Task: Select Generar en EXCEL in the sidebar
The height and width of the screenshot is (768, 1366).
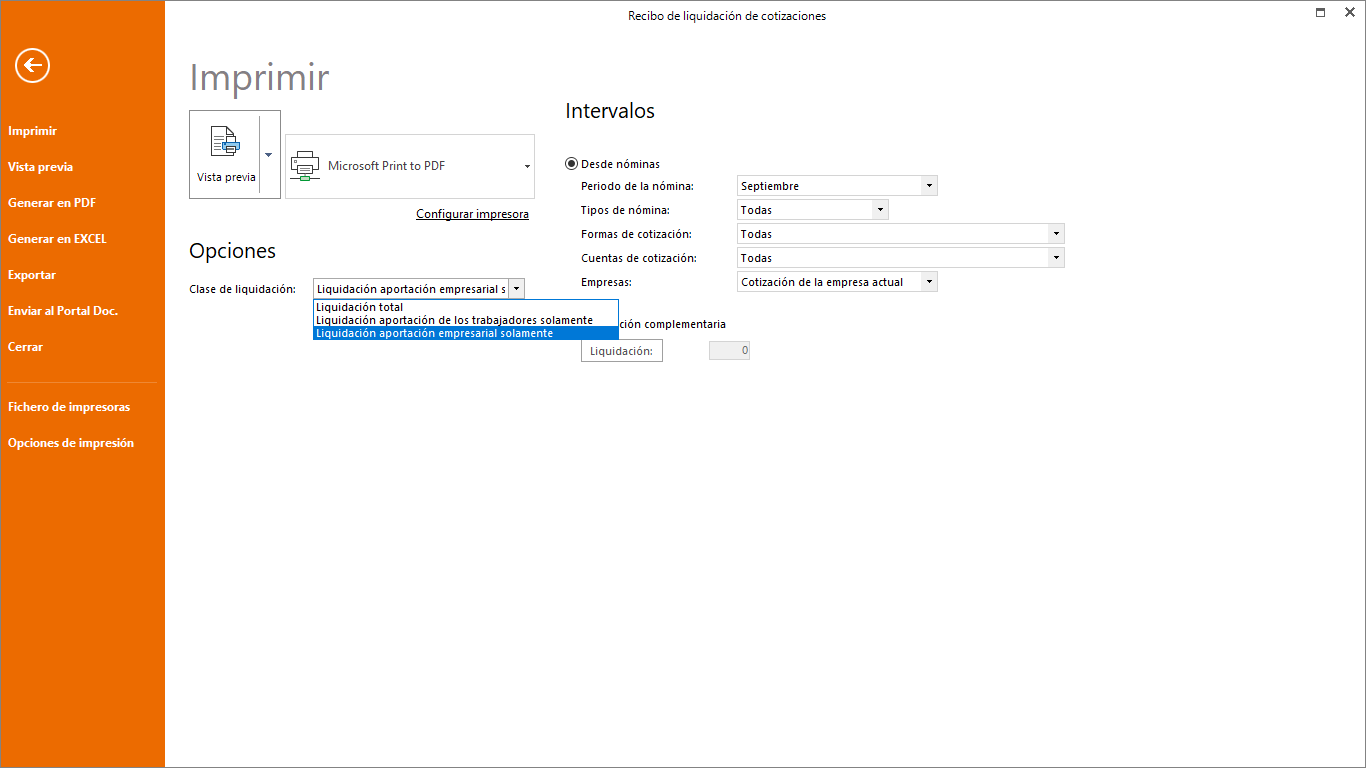Action: pyautogui.click(x=57, y=239)
